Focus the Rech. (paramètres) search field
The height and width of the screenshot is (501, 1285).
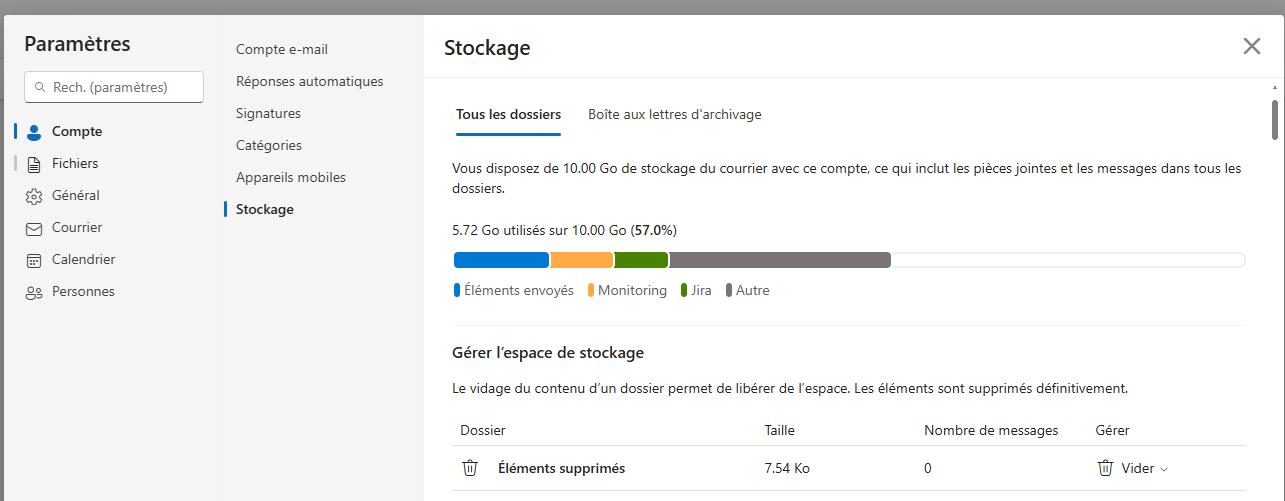[x=114, y=87]
